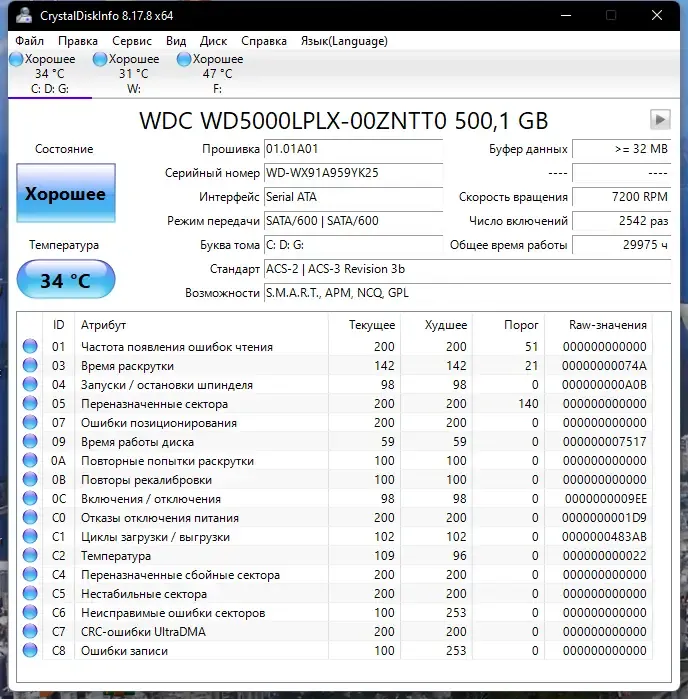Click the status dot for attribute C0
The height and width of the screenshot is (699, 688).
pyautogui.click(x=30, y=518)
